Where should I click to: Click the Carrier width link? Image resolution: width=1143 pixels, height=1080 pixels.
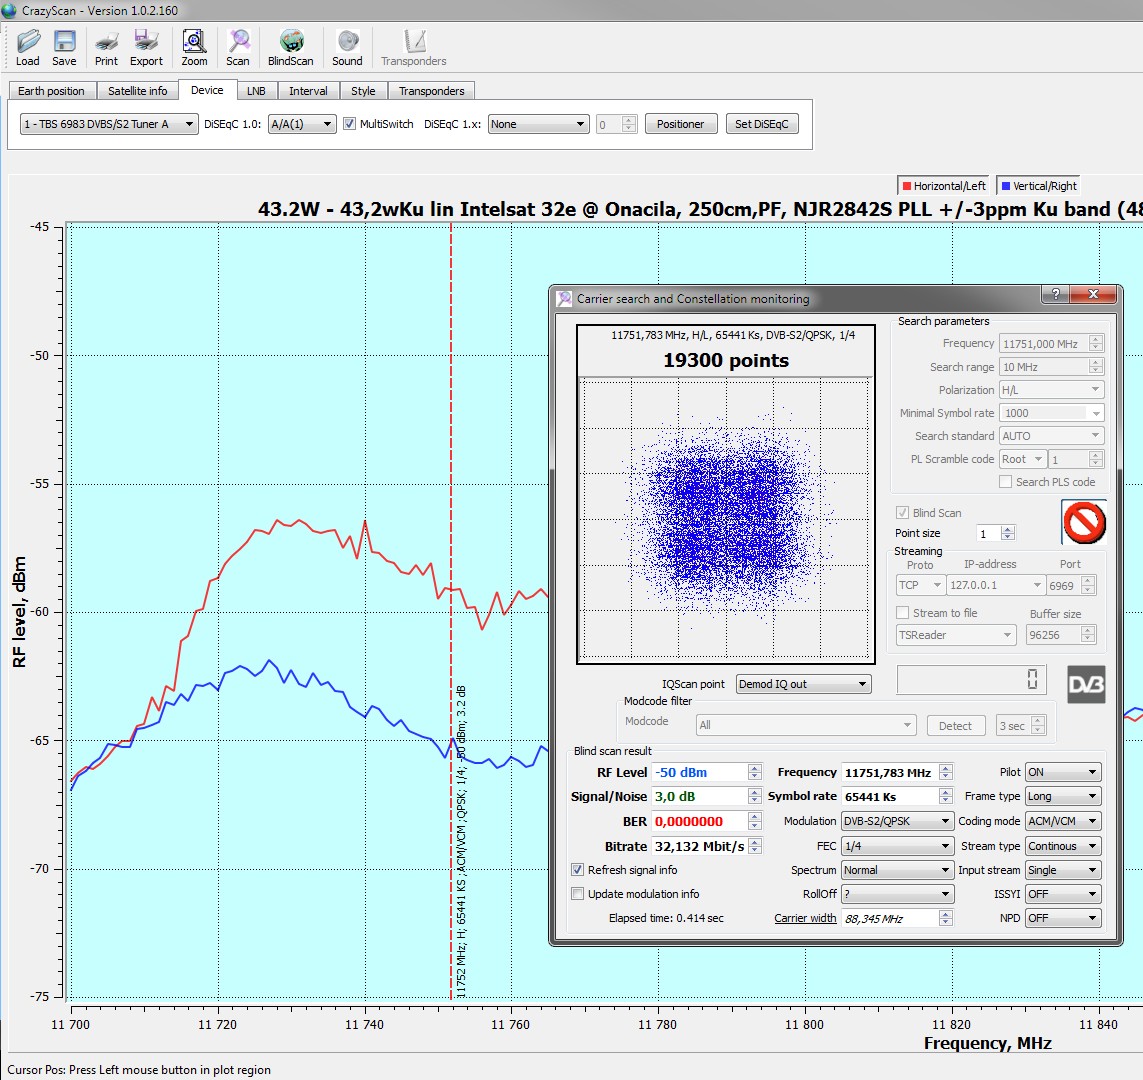click(x=805, y=918)
